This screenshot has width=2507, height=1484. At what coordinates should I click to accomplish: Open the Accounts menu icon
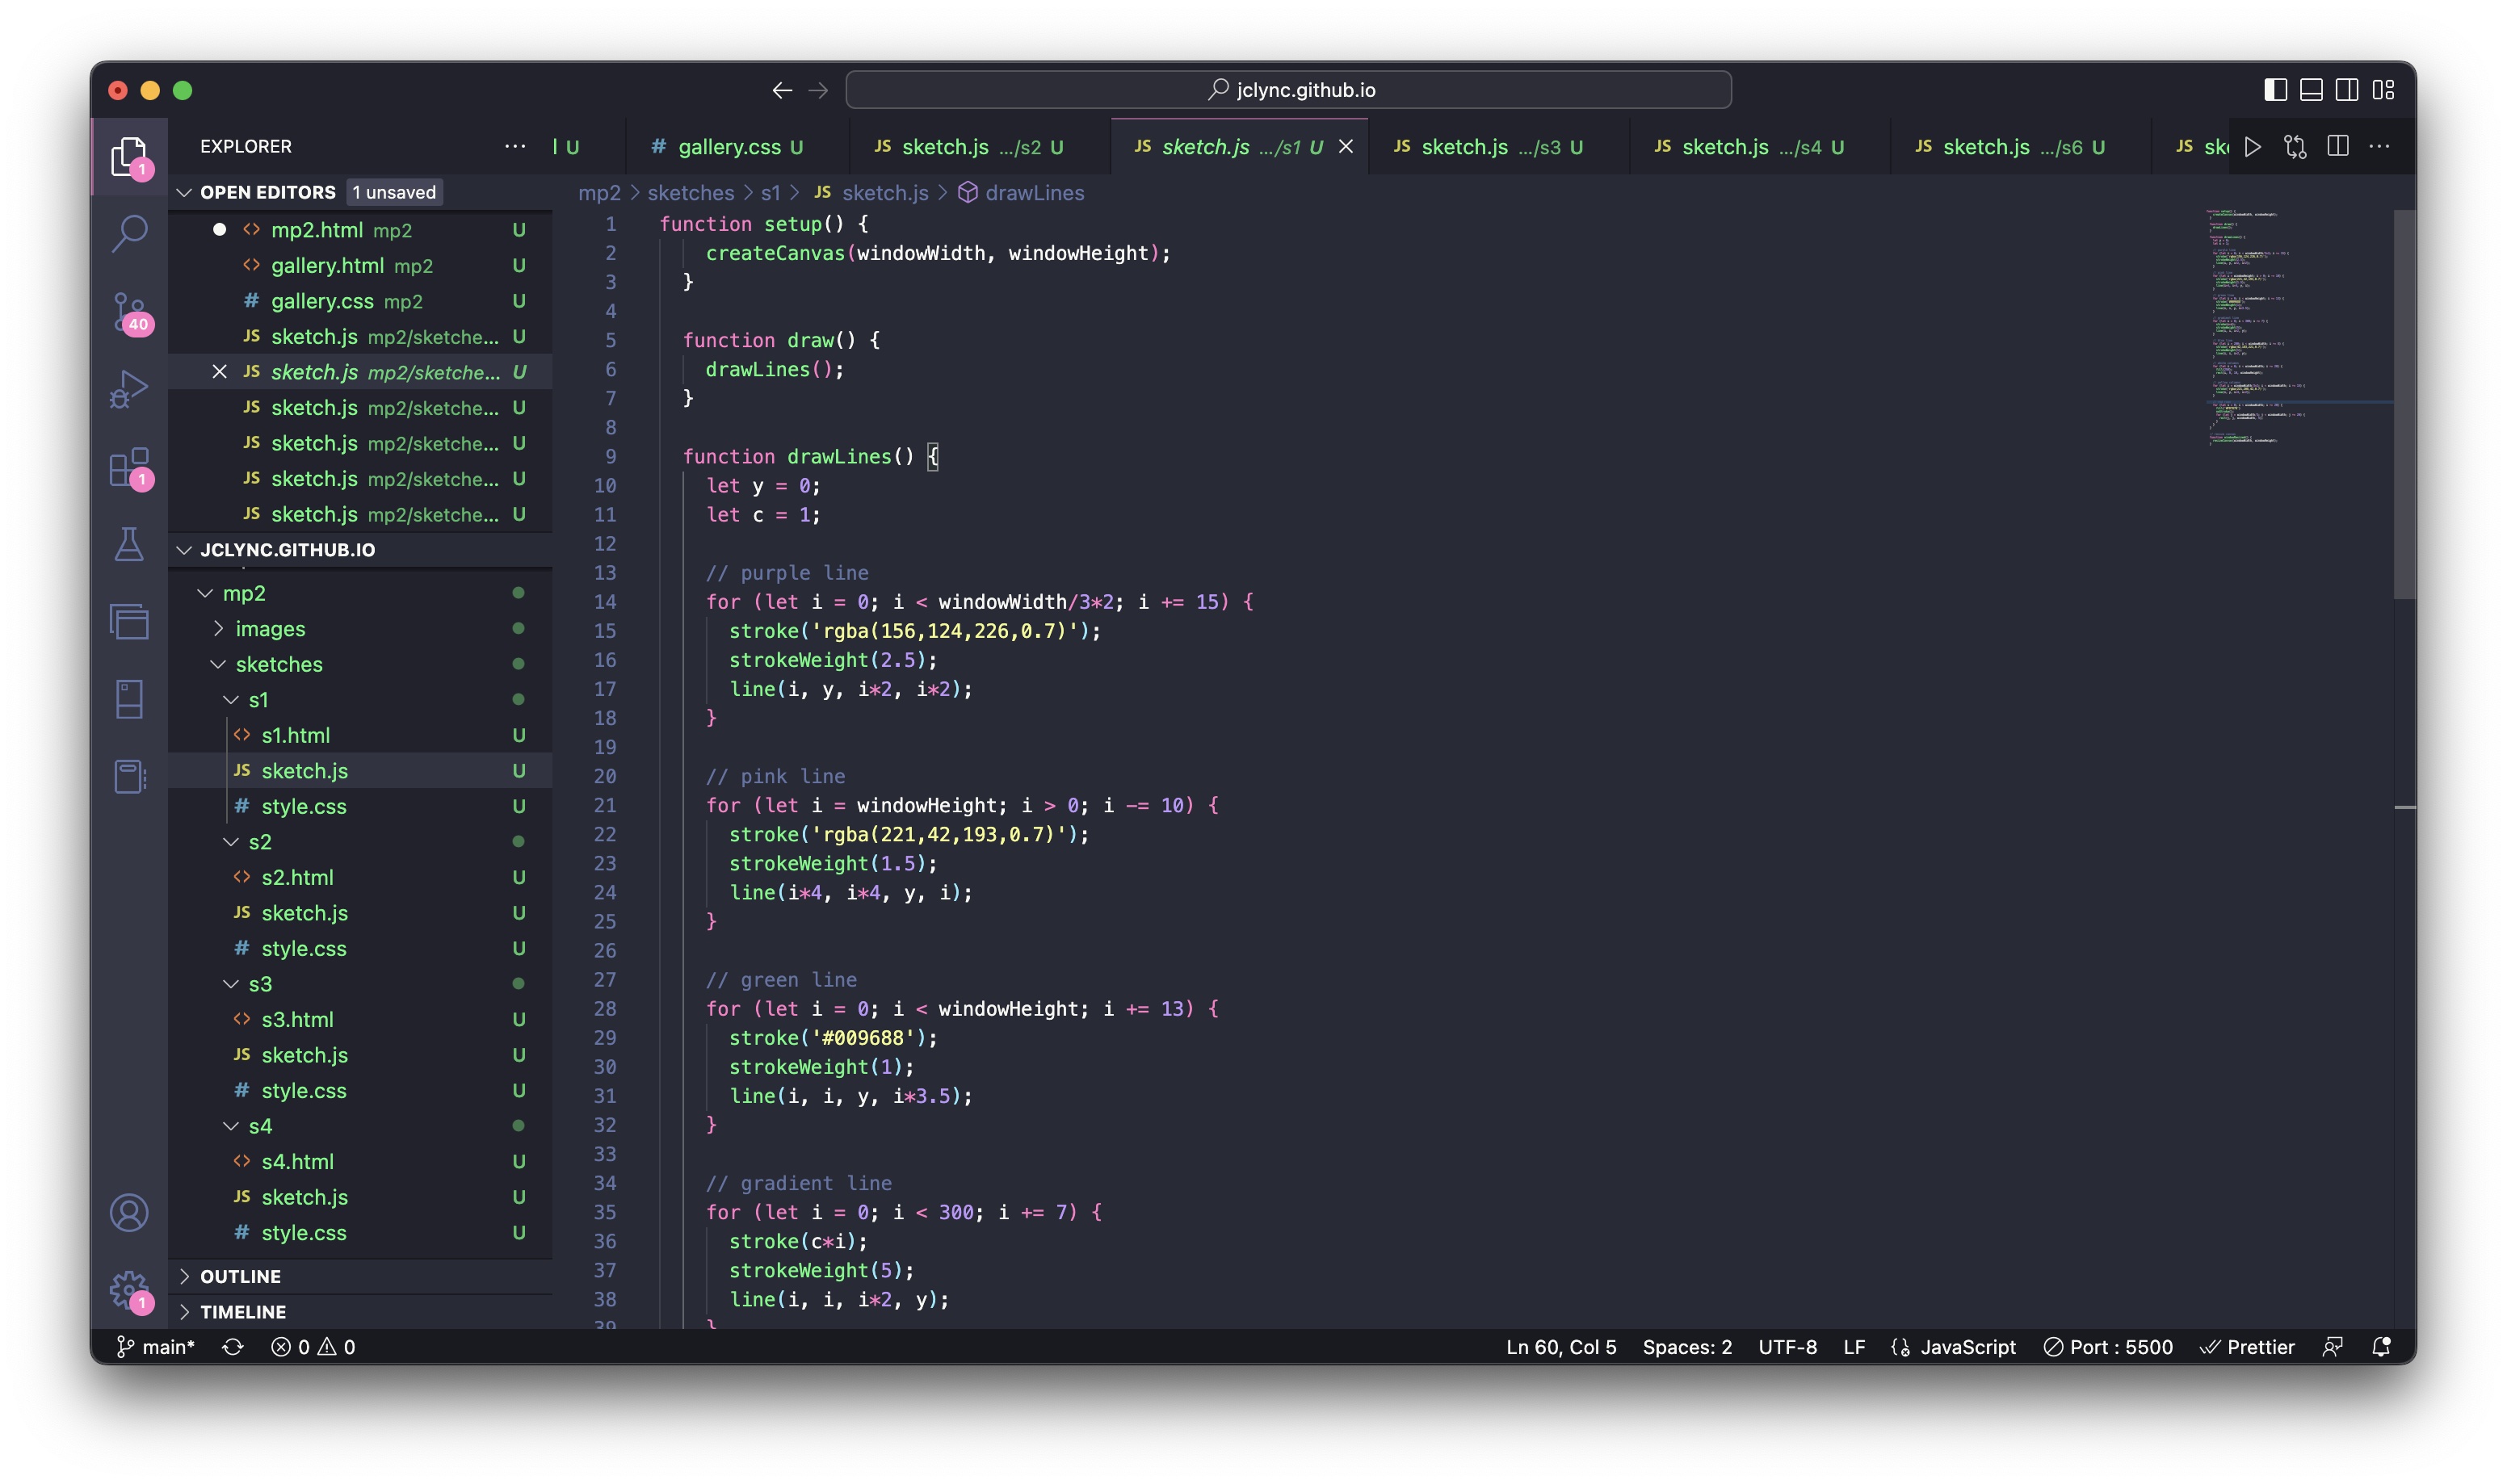click(x=129, y=1213)
